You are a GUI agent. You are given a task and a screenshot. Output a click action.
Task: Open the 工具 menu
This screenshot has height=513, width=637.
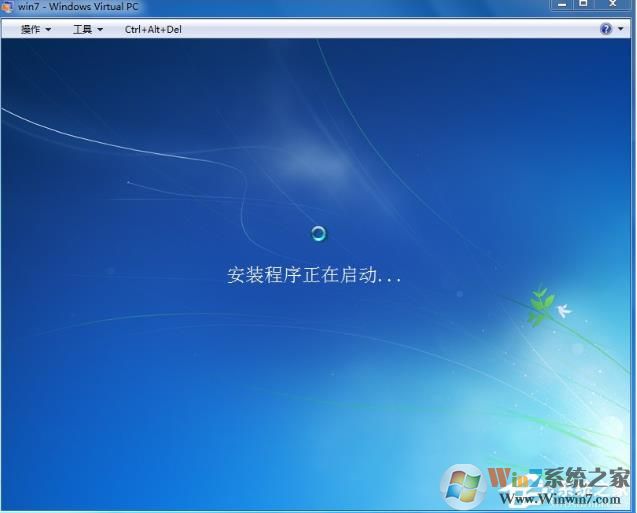[88, 30]
